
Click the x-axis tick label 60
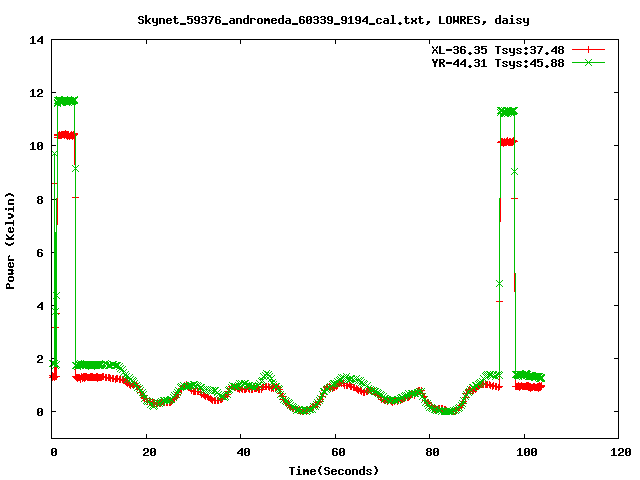(338, 452)
